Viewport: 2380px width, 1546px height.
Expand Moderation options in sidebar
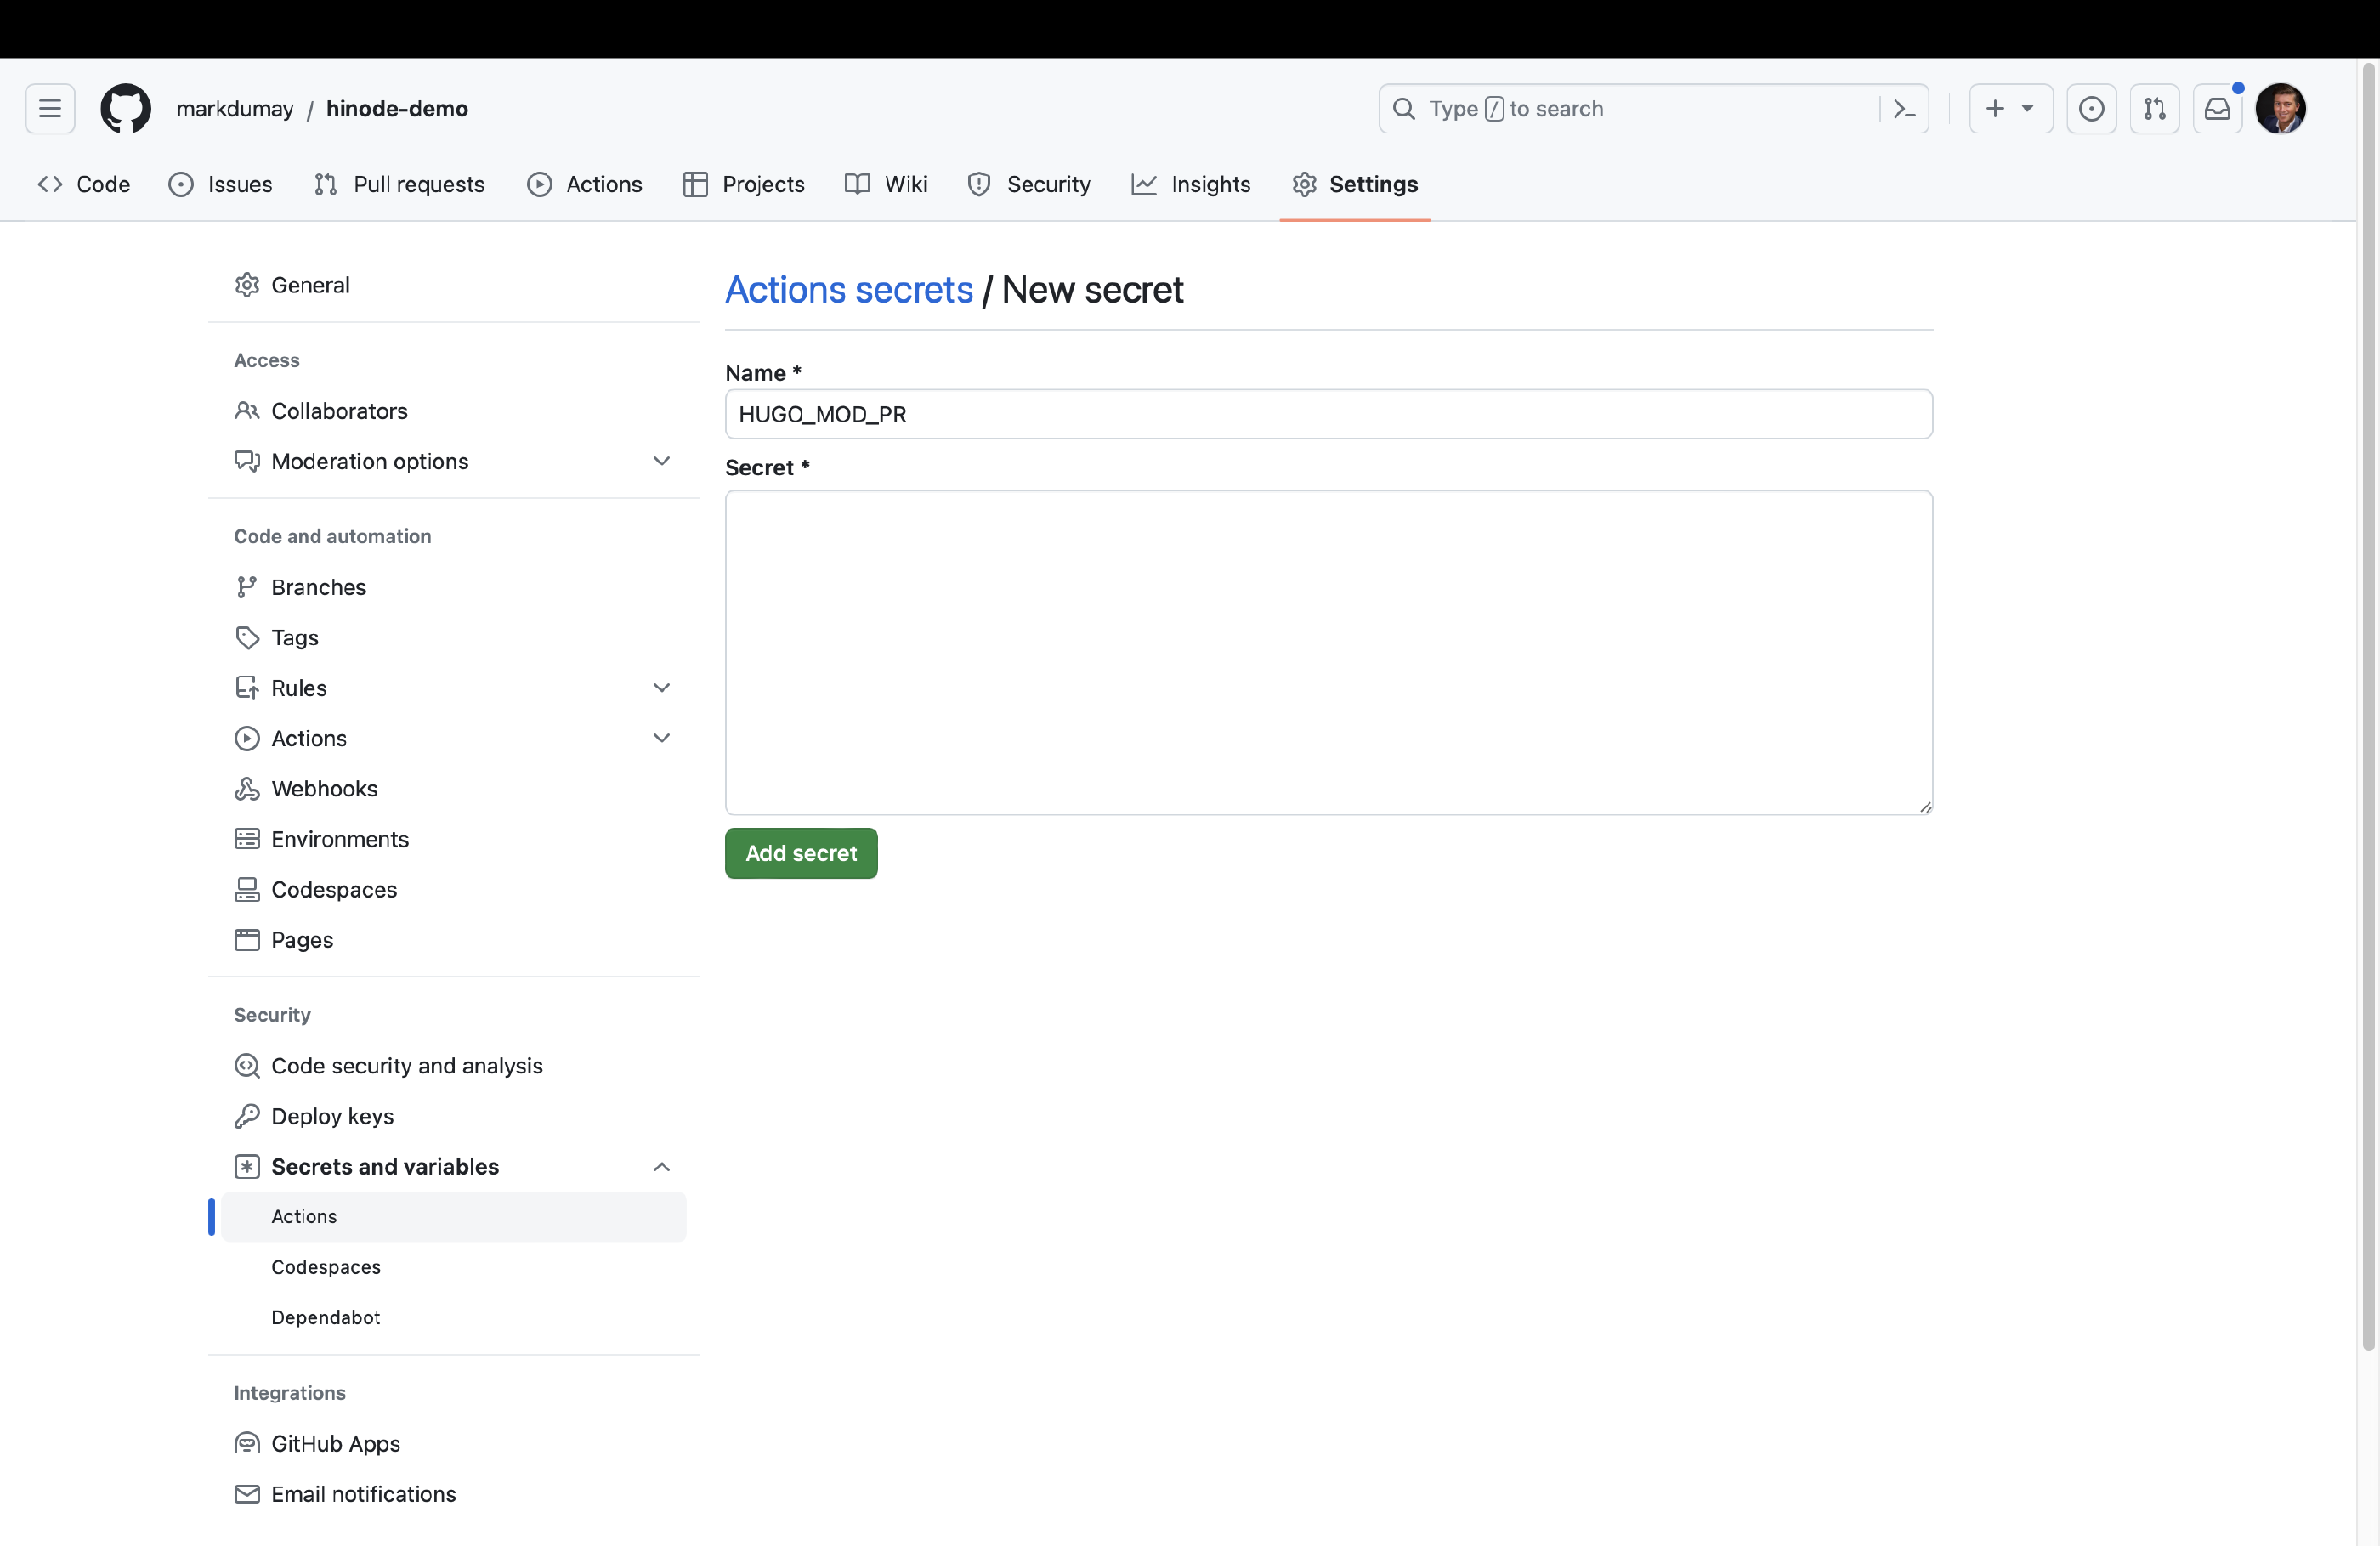click(661, 461)
